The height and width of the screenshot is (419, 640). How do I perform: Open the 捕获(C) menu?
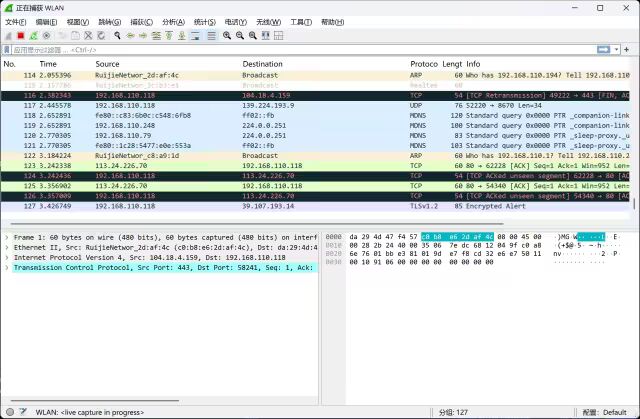click(141, 22)
